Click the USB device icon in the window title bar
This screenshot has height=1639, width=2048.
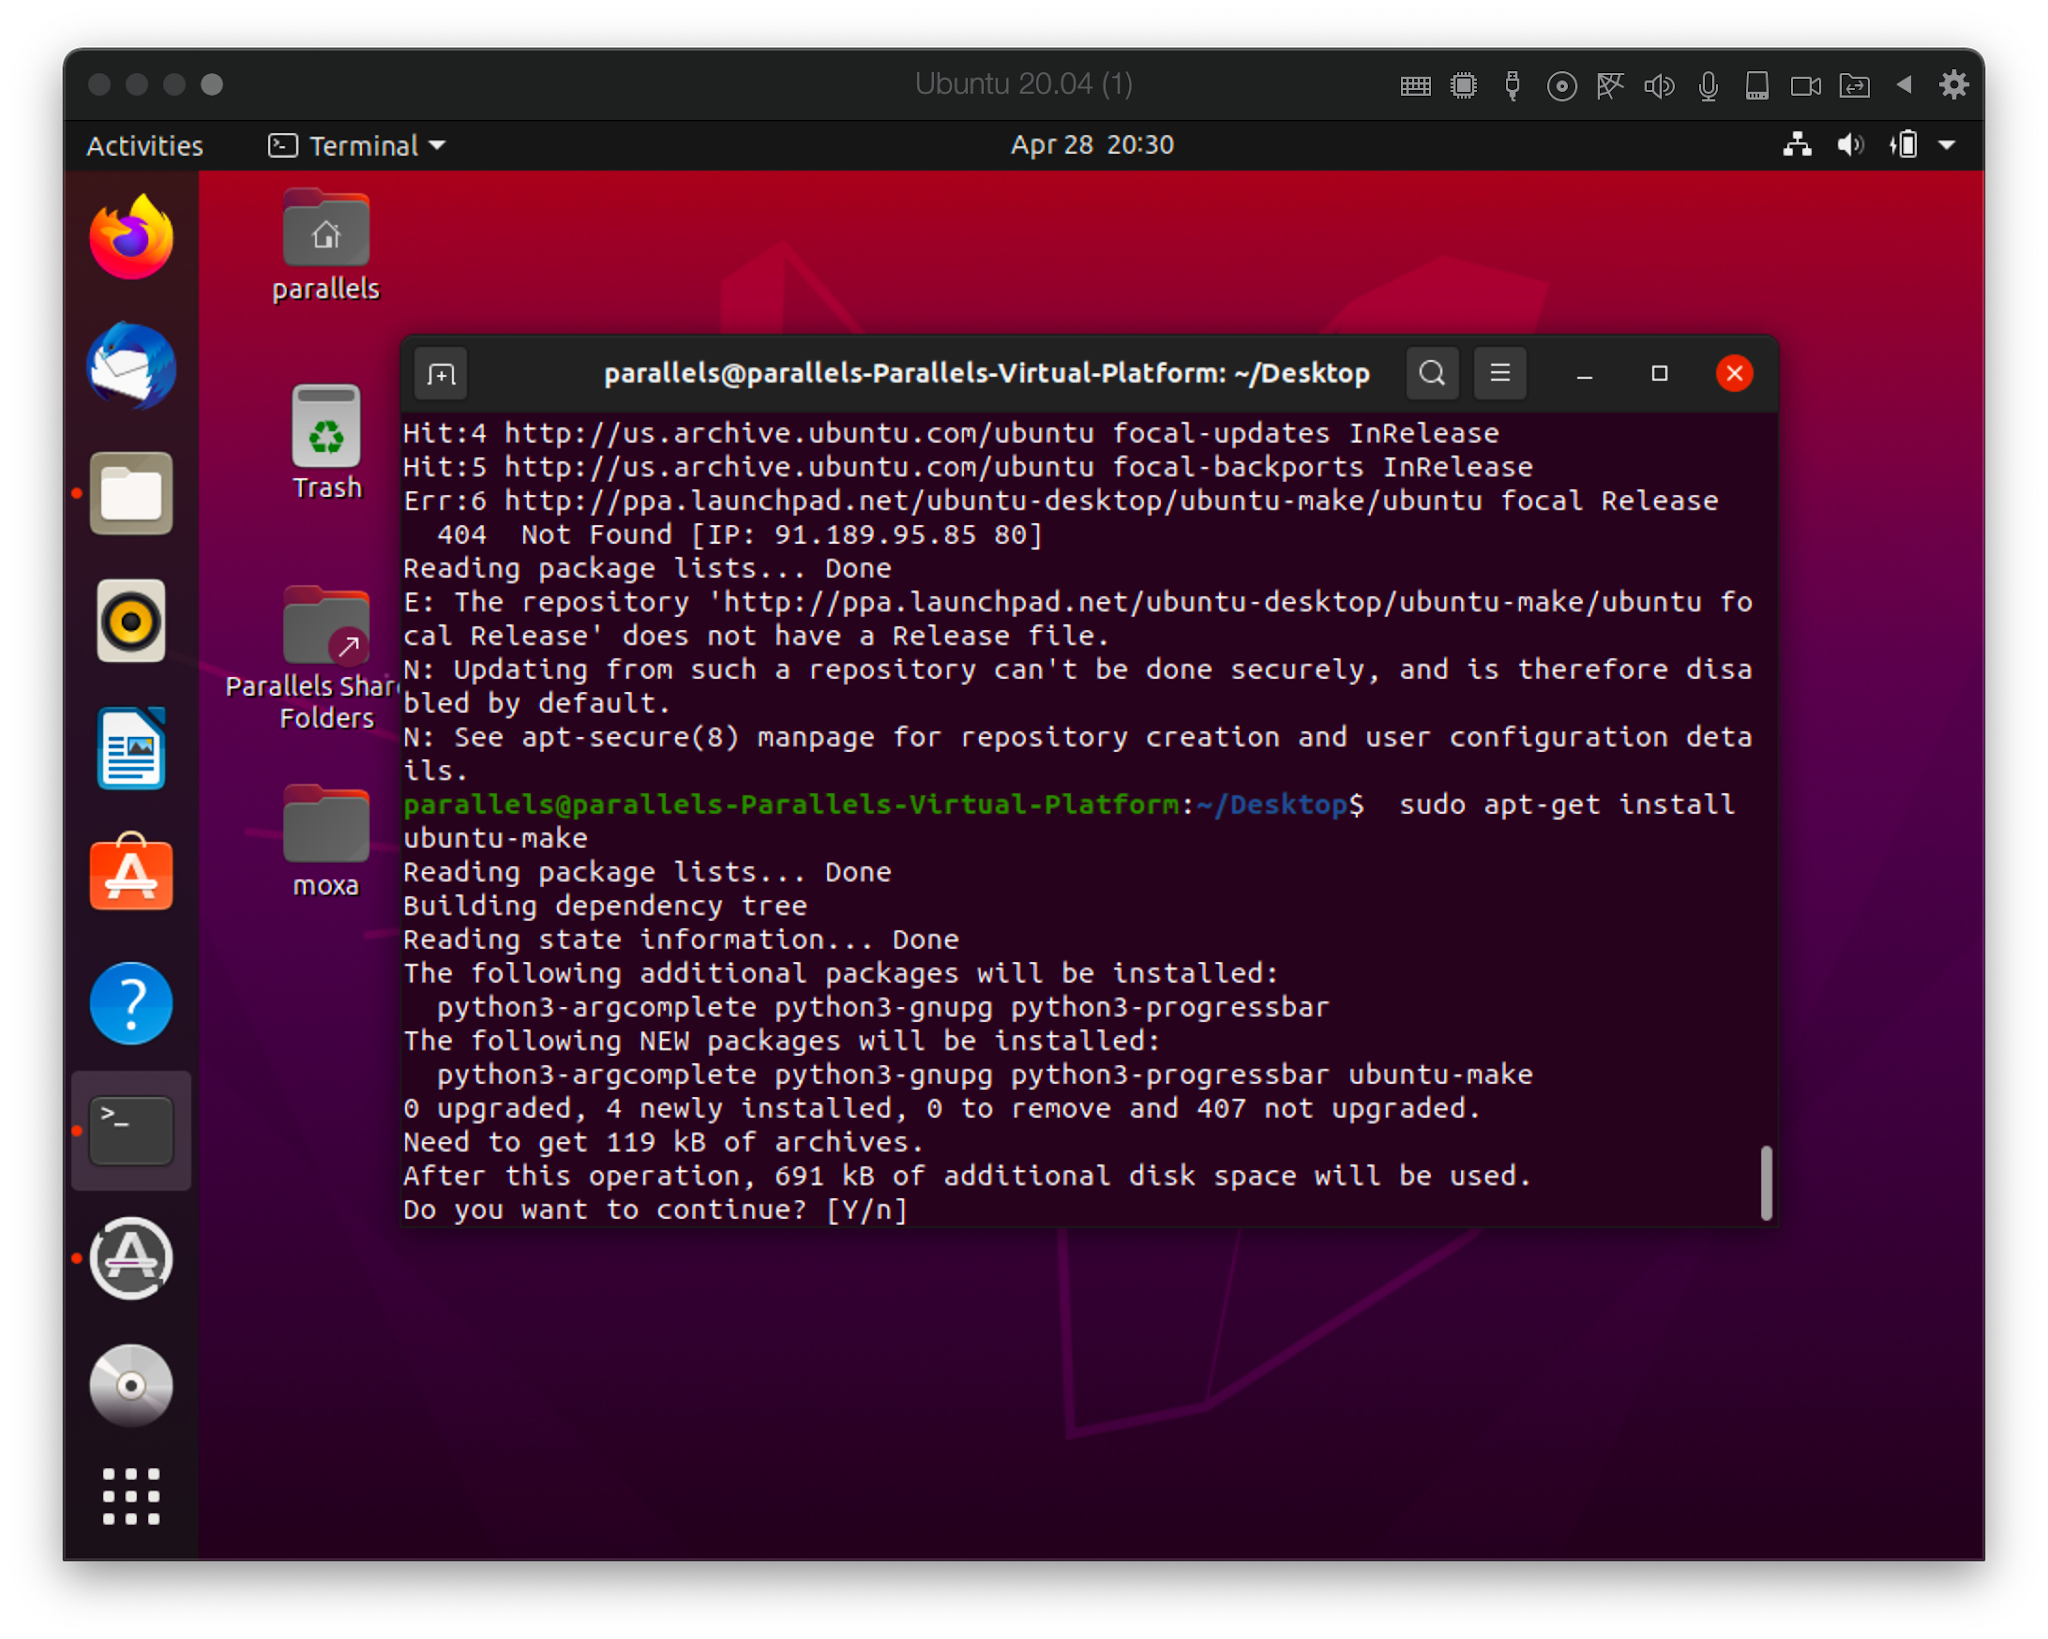(1511, 85)
